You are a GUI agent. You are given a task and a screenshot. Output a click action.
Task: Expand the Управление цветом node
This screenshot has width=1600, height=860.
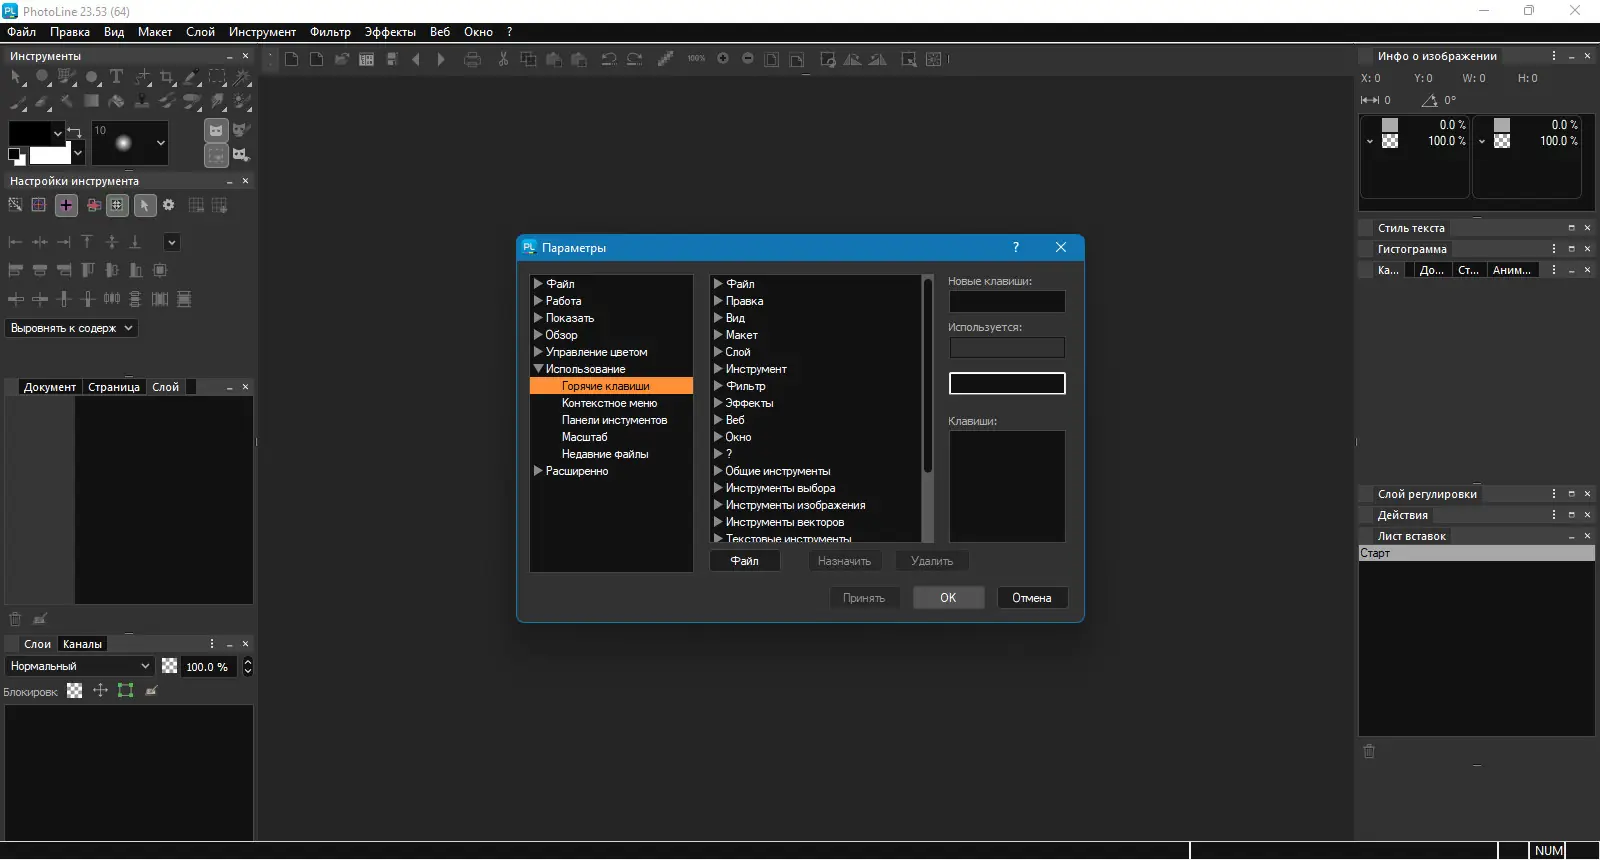click(x=538, y=352)
